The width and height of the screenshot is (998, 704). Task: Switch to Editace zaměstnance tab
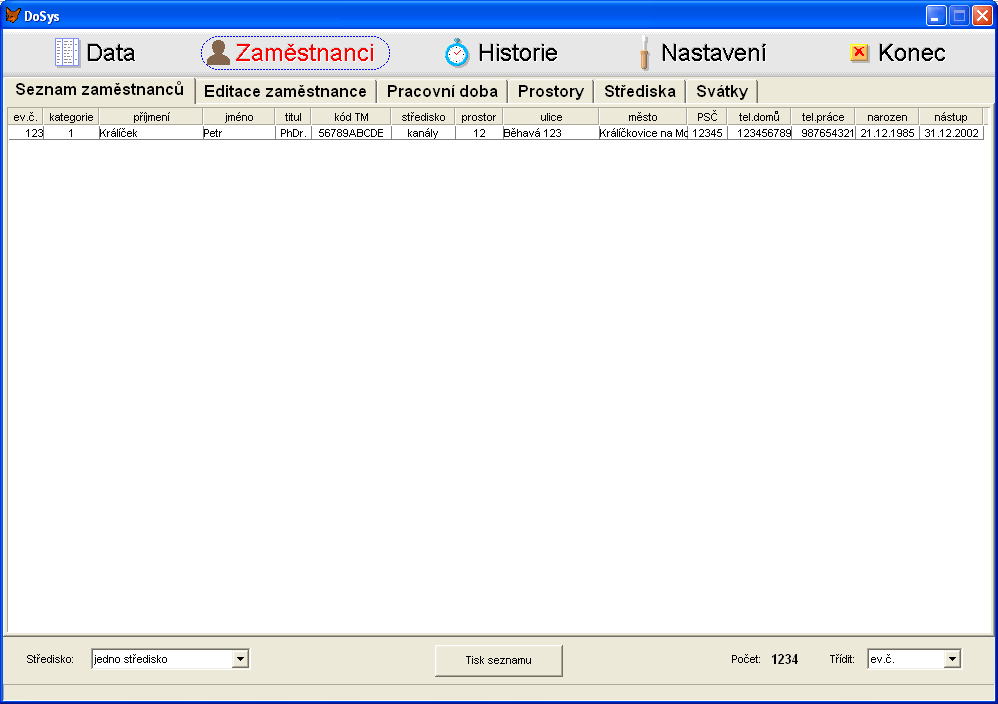pos(285,91)
